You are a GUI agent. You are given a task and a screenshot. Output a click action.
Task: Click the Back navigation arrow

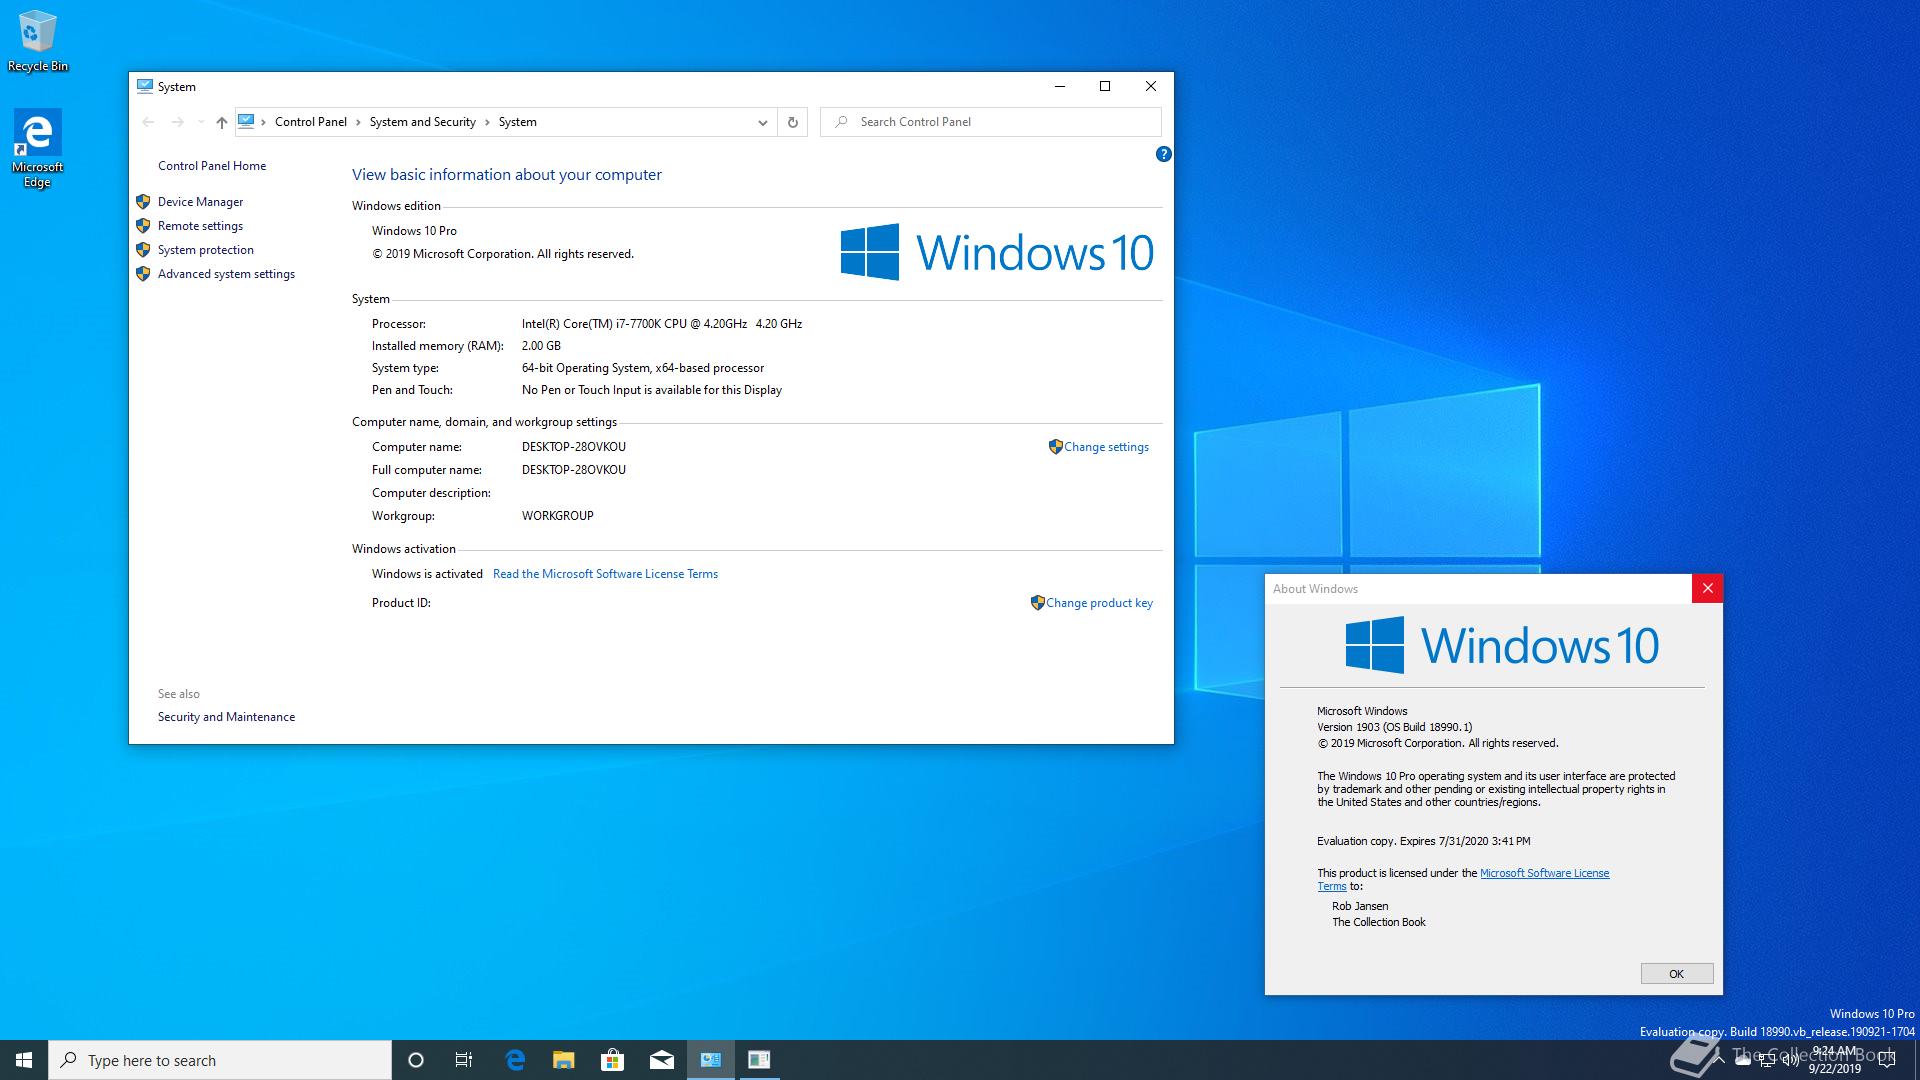click(x=148, y=122)
